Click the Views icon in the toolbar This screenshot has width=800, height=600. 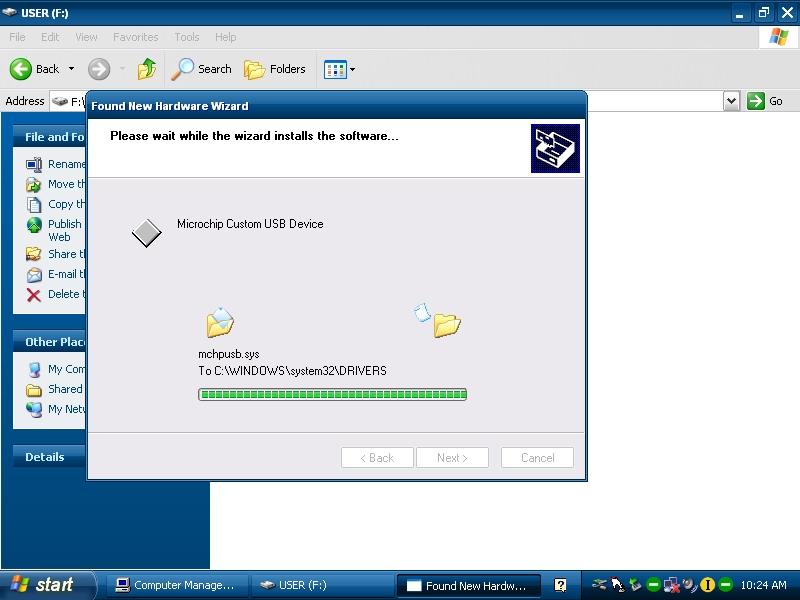coord(335,69)
